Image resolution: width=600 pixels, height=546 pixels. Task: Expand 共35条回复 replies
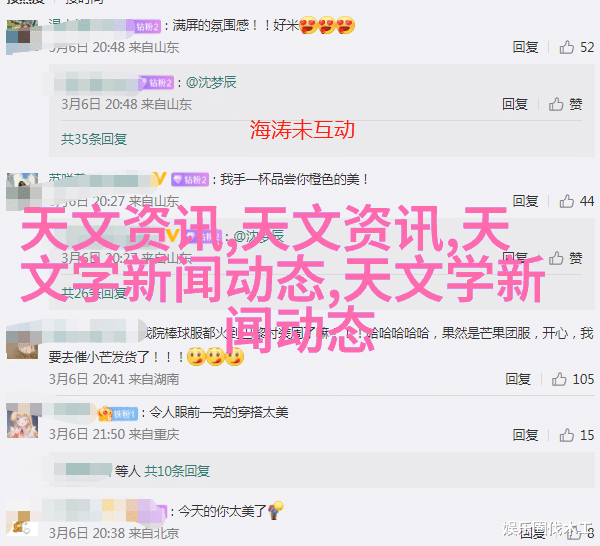click(x=94, y=139)
